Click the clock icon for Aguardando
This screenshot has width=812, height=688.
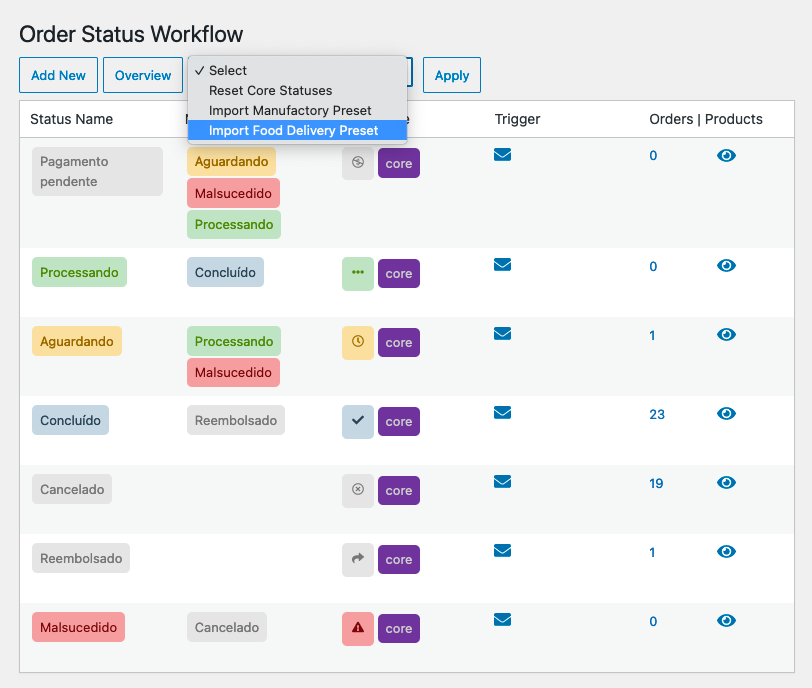pos(358,342)
